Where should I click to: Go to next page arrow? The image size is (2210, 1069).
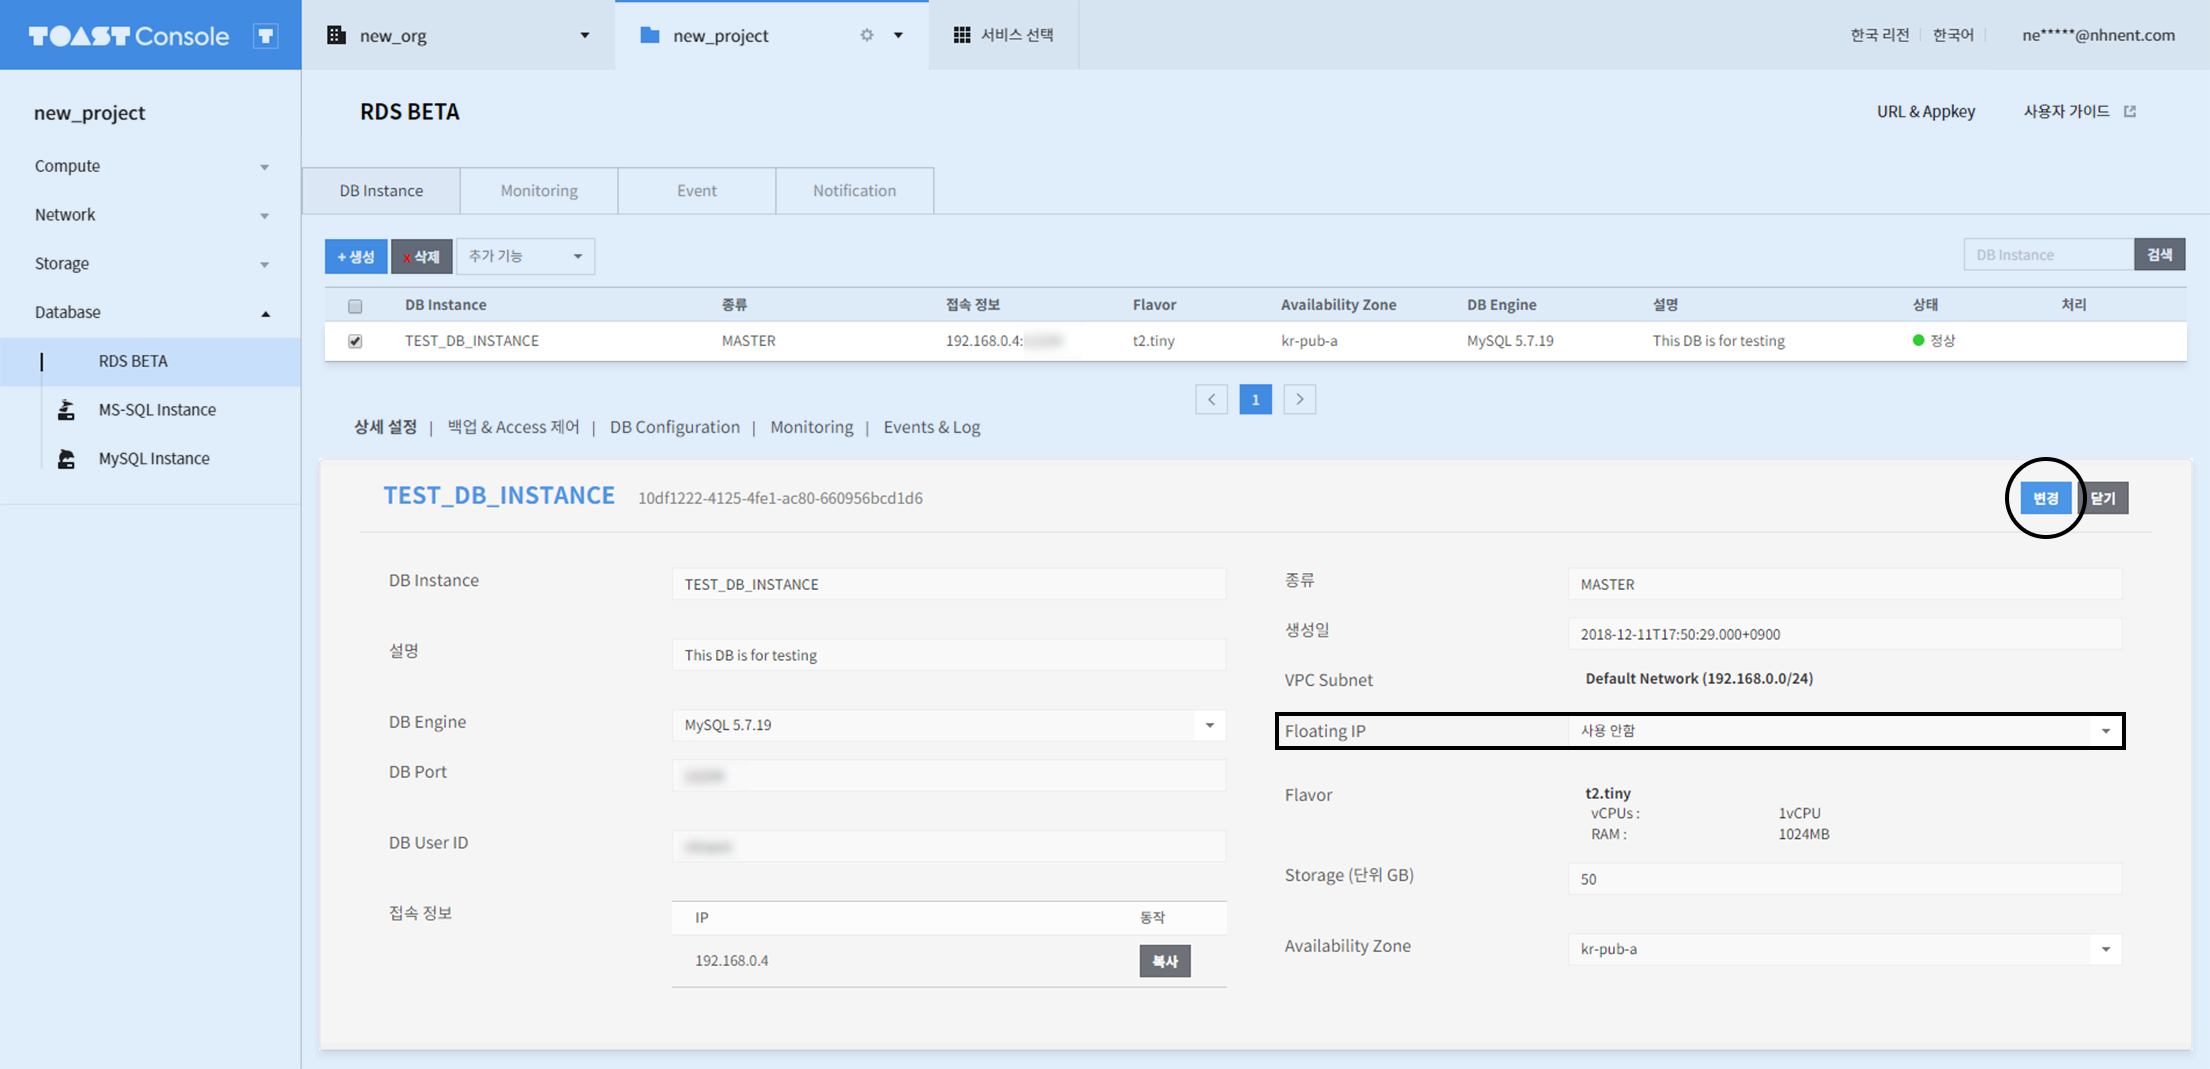point(1299,400)
